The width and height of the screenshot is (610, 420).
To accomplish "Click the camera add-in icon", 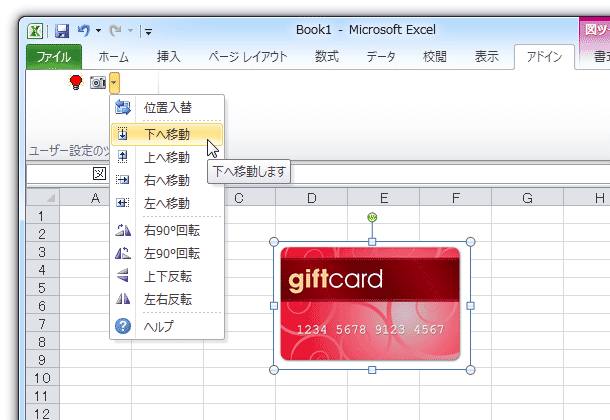I will coord(98,82).
